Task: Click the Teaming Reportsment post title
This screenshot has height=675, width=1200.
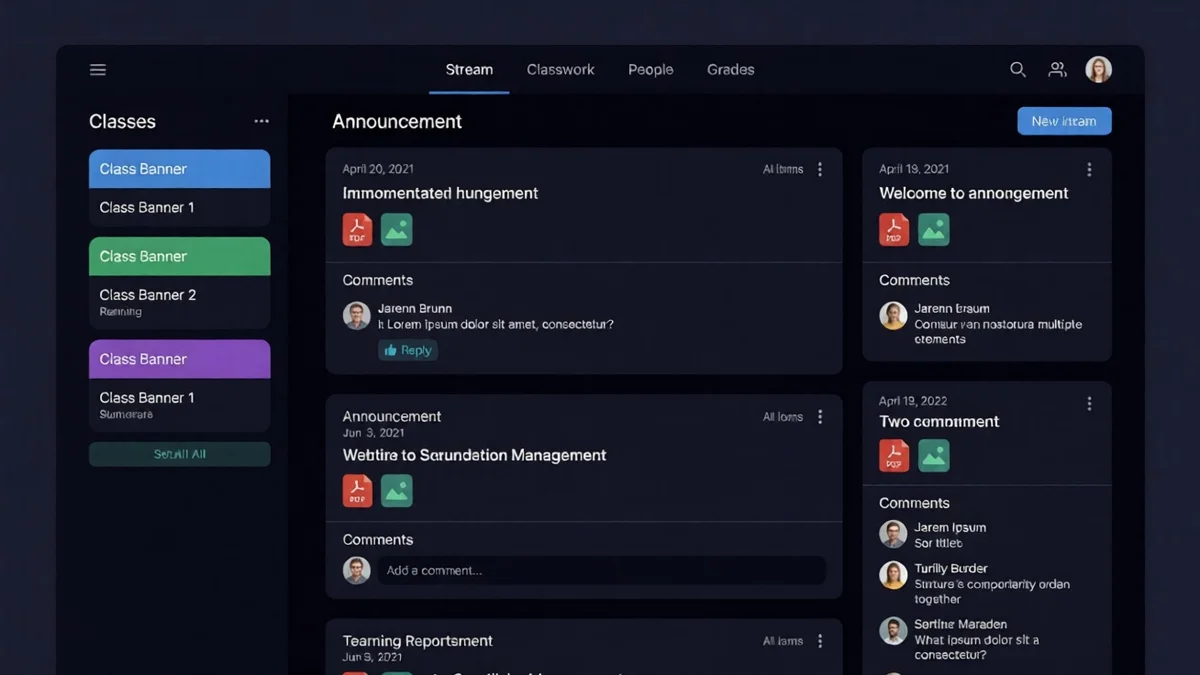Action: [417, 640]
